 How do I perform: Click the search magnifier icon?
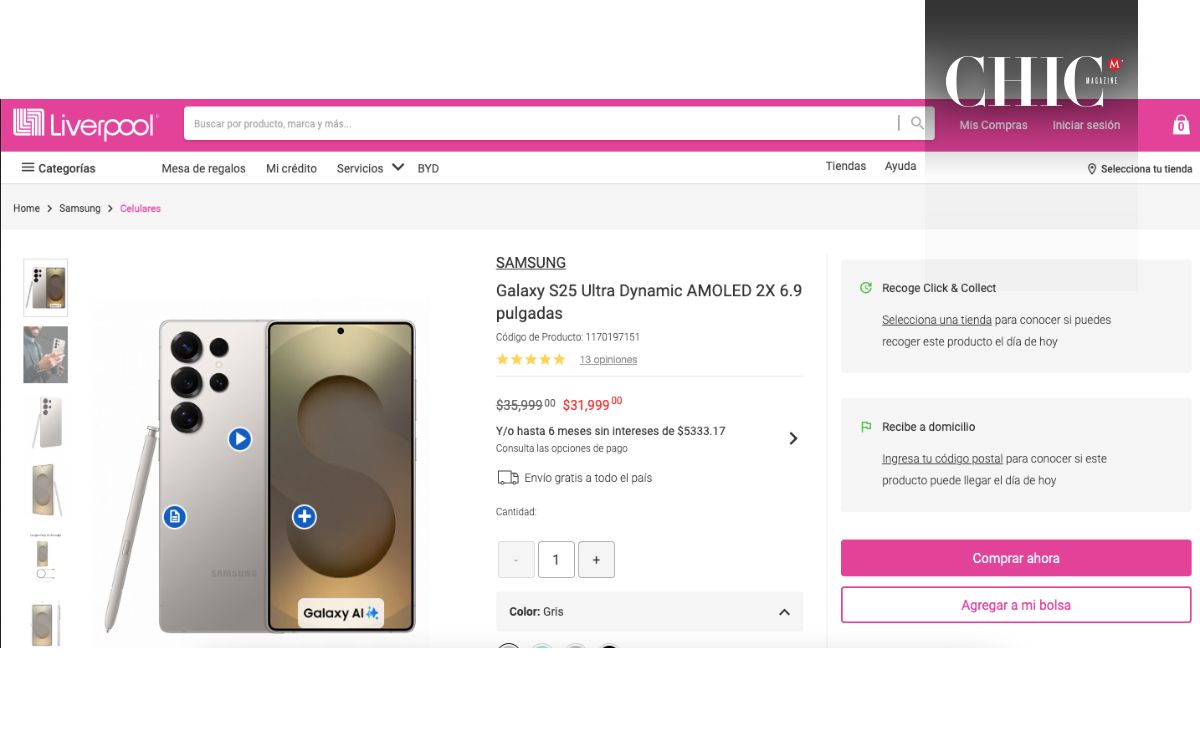pos(917,123)
